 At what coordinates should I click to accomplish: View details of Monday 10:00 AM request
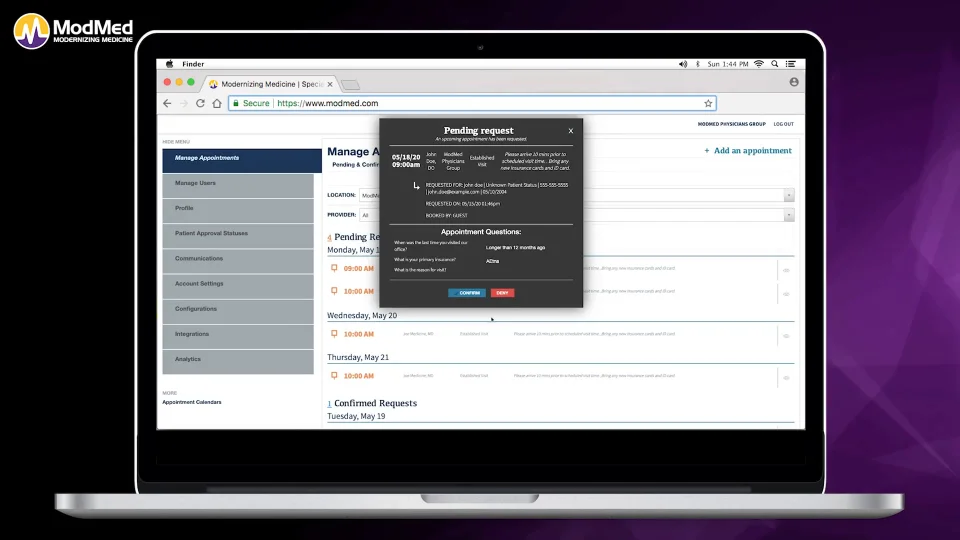point(786,294)
